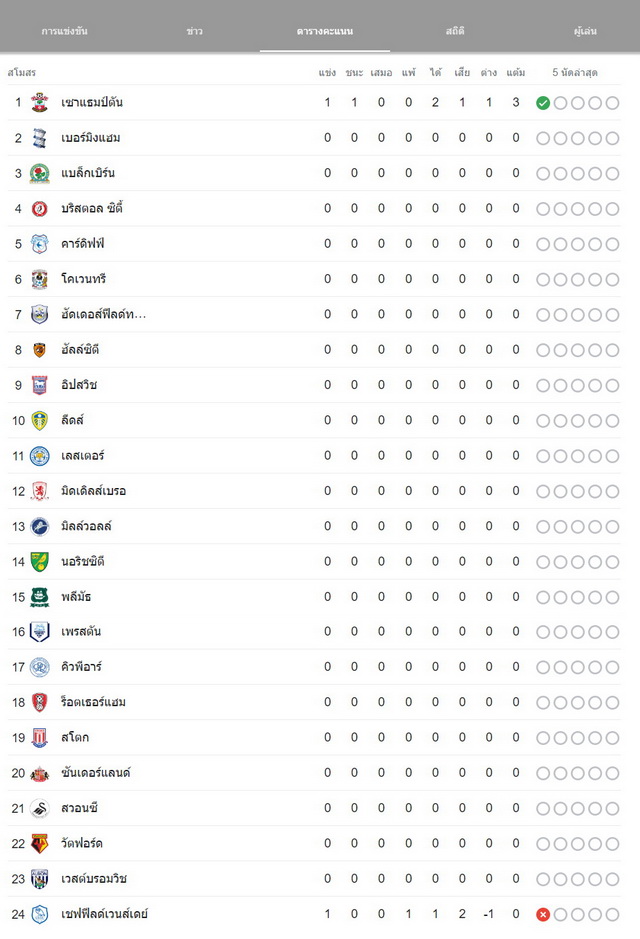Open the truncated ฮัดเดอส์ฟิลด์ team row
Screen dimensions: 640x939
314,314
